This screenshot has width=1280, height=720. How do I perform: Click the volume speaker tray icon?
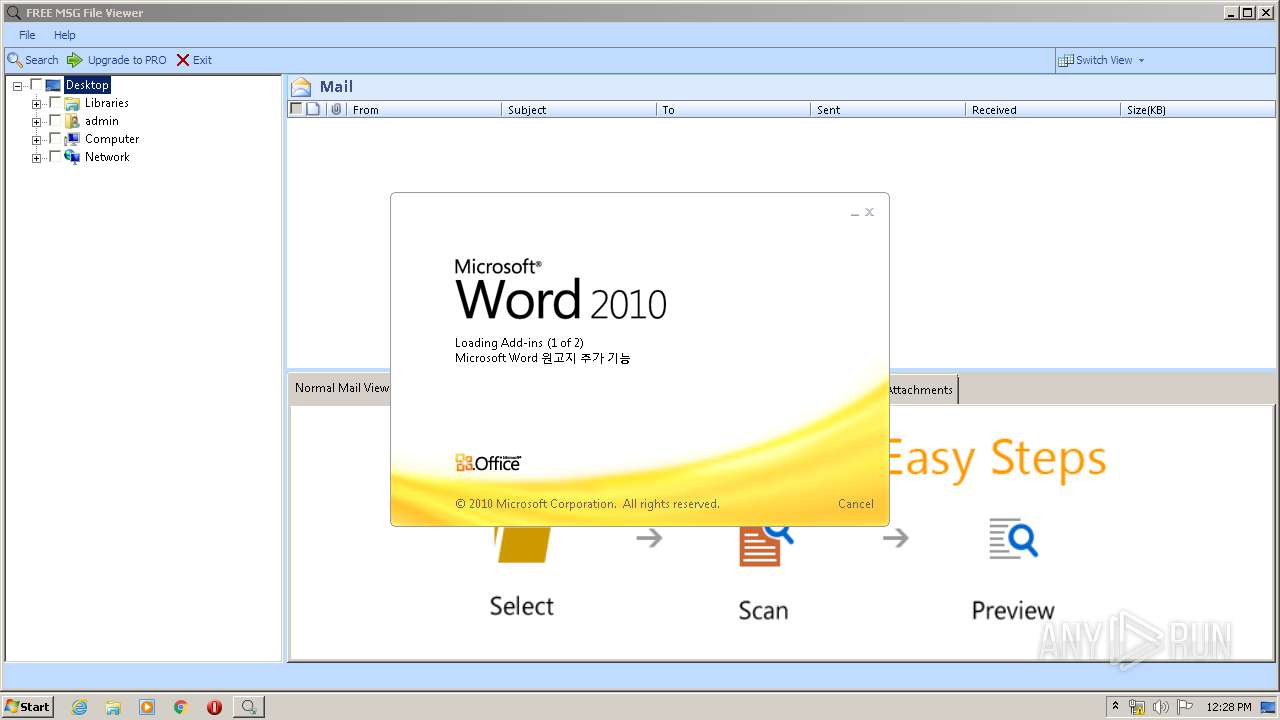pyautogui.click(x=1161, y=707)
